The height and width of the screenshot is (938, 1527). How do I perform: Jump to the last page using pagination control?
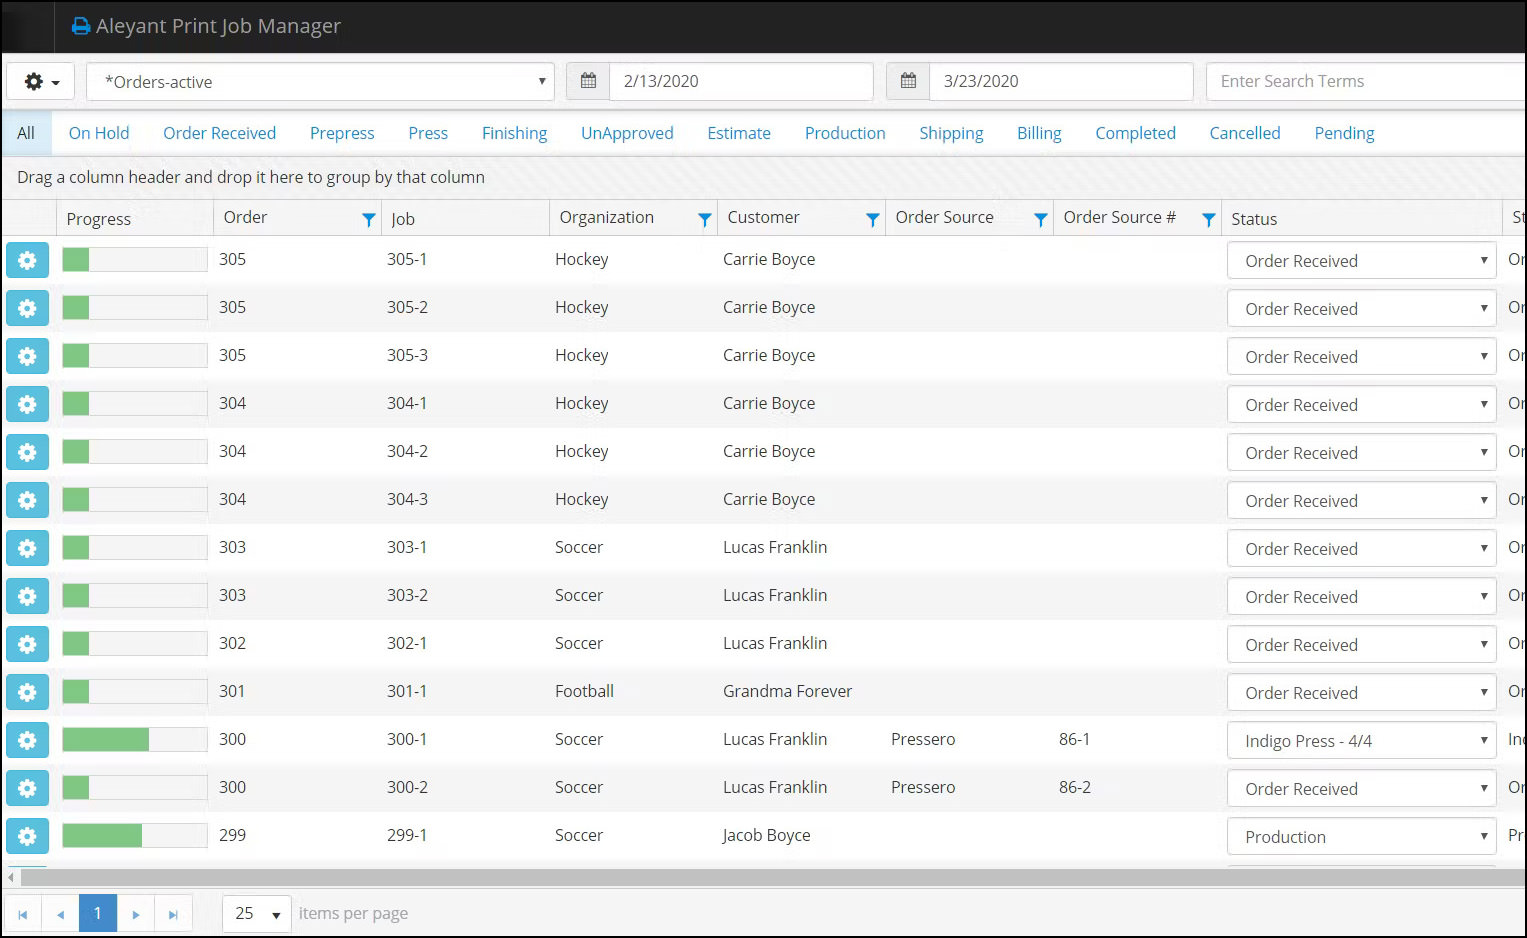[173, 913]
